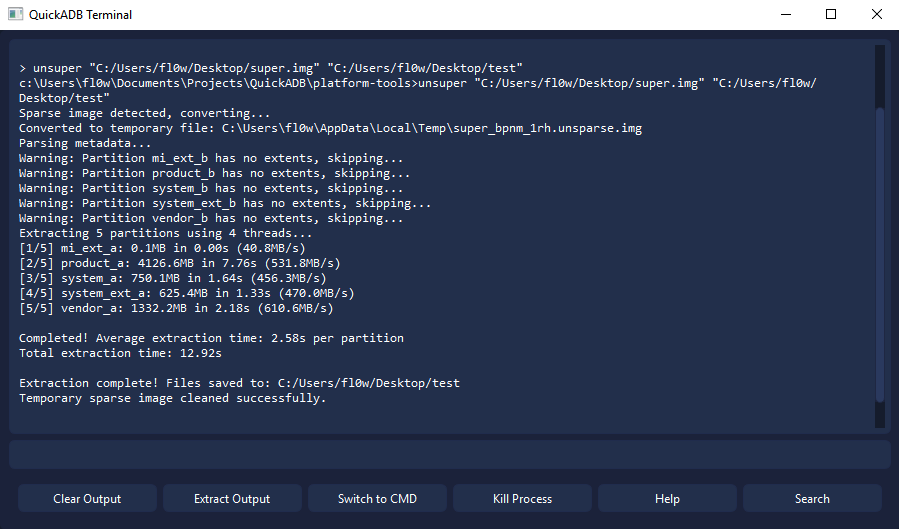The width and height of the screenshot is (899, 529).
Task: Click the [3/5] system_a result line
Action: click(173, 278)
